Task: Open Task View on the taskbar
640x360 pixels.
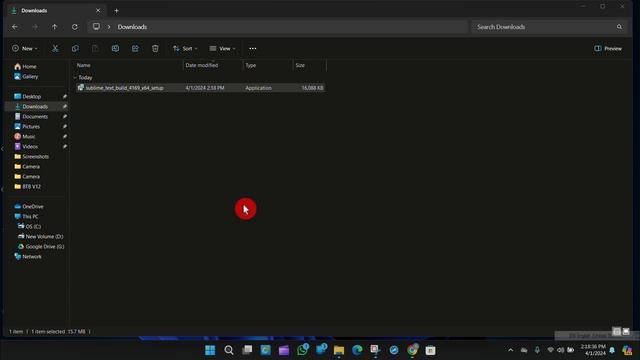Action: pyautogui.click(x=247, y=350)
